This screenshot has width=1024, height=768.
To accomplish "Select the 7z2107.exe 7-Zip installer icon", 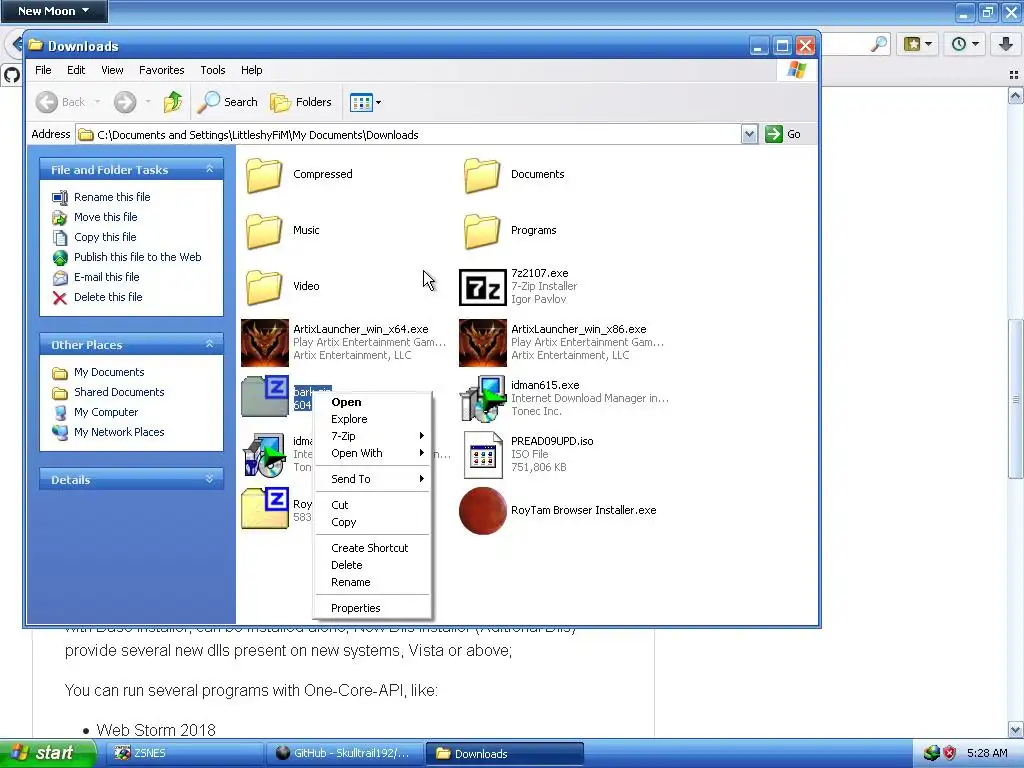I will click(x=483, y=287).
